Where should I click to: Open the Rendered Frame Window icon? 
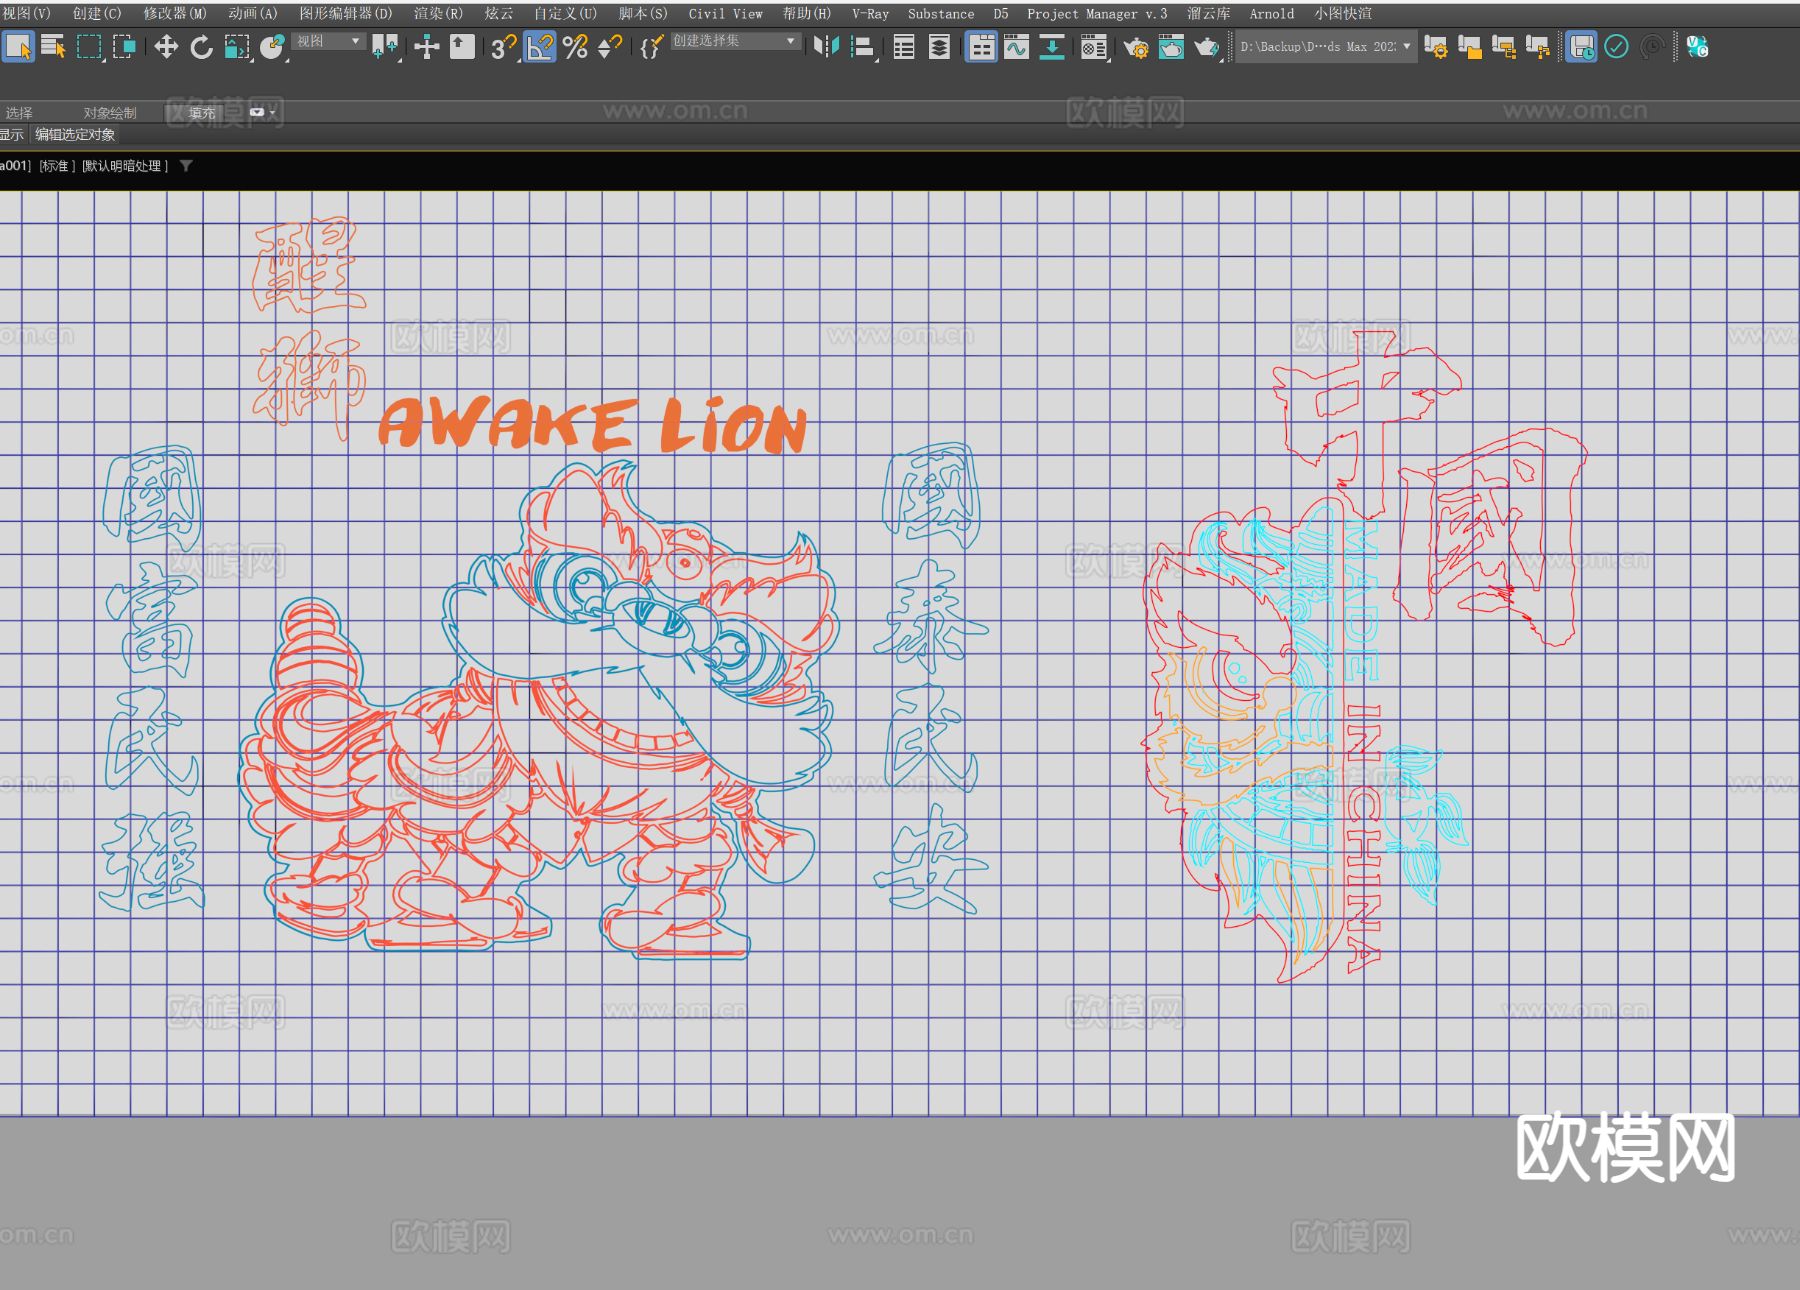coord(1171,47)
